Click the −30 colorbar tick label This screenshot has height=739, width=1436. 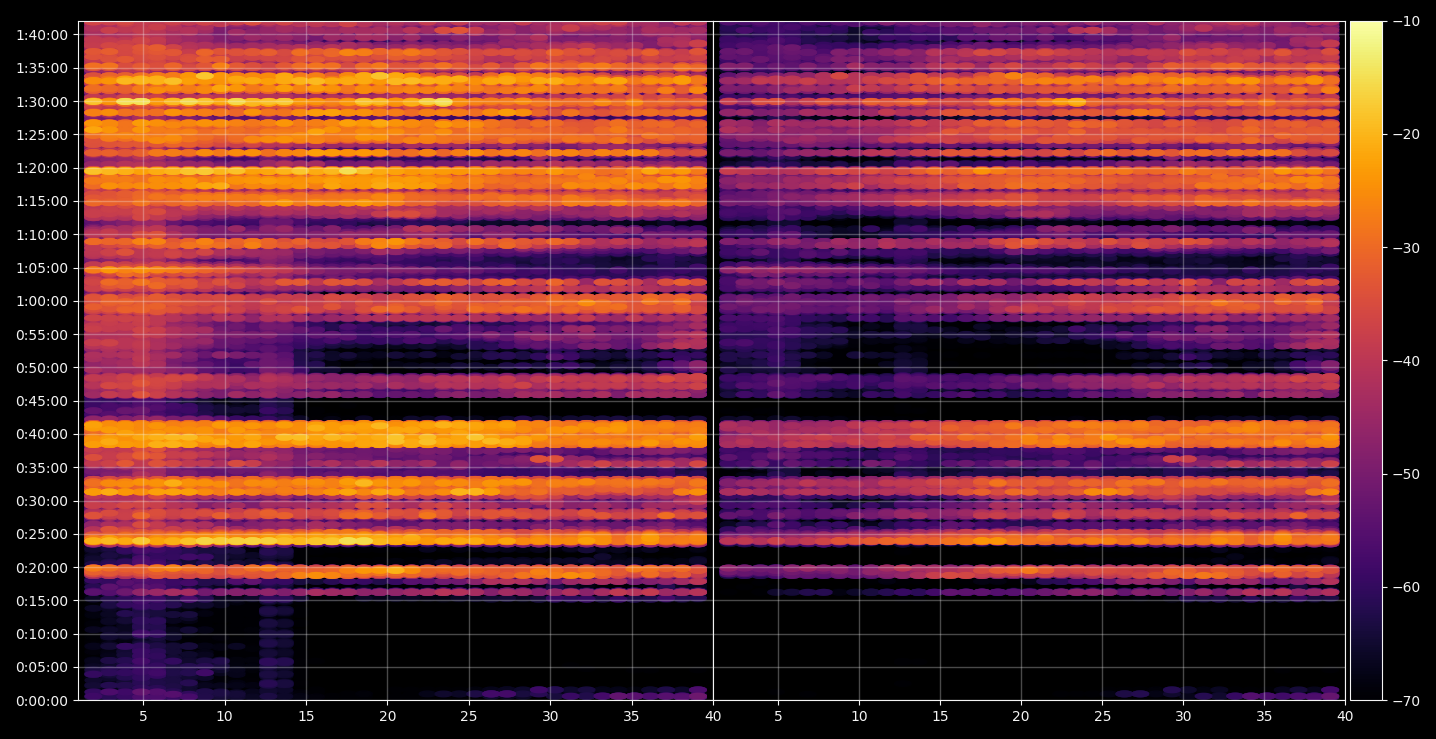(x=1406, y=248)
